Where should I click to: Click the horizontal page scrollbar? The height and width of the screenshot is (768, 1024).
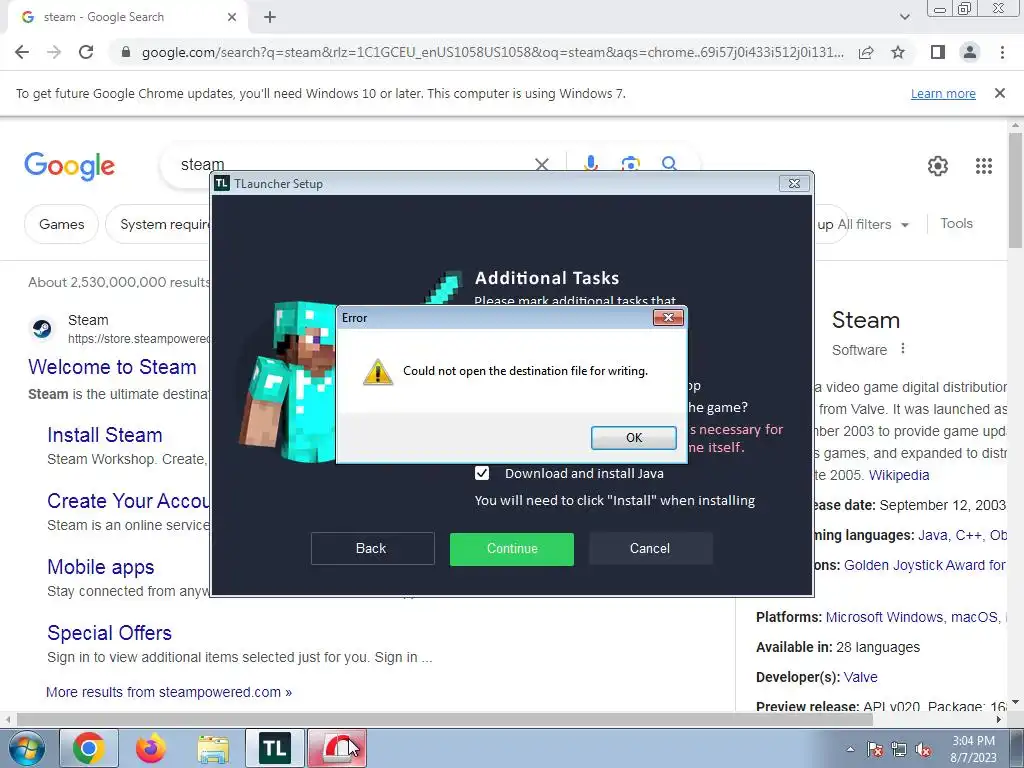[444, 719]
